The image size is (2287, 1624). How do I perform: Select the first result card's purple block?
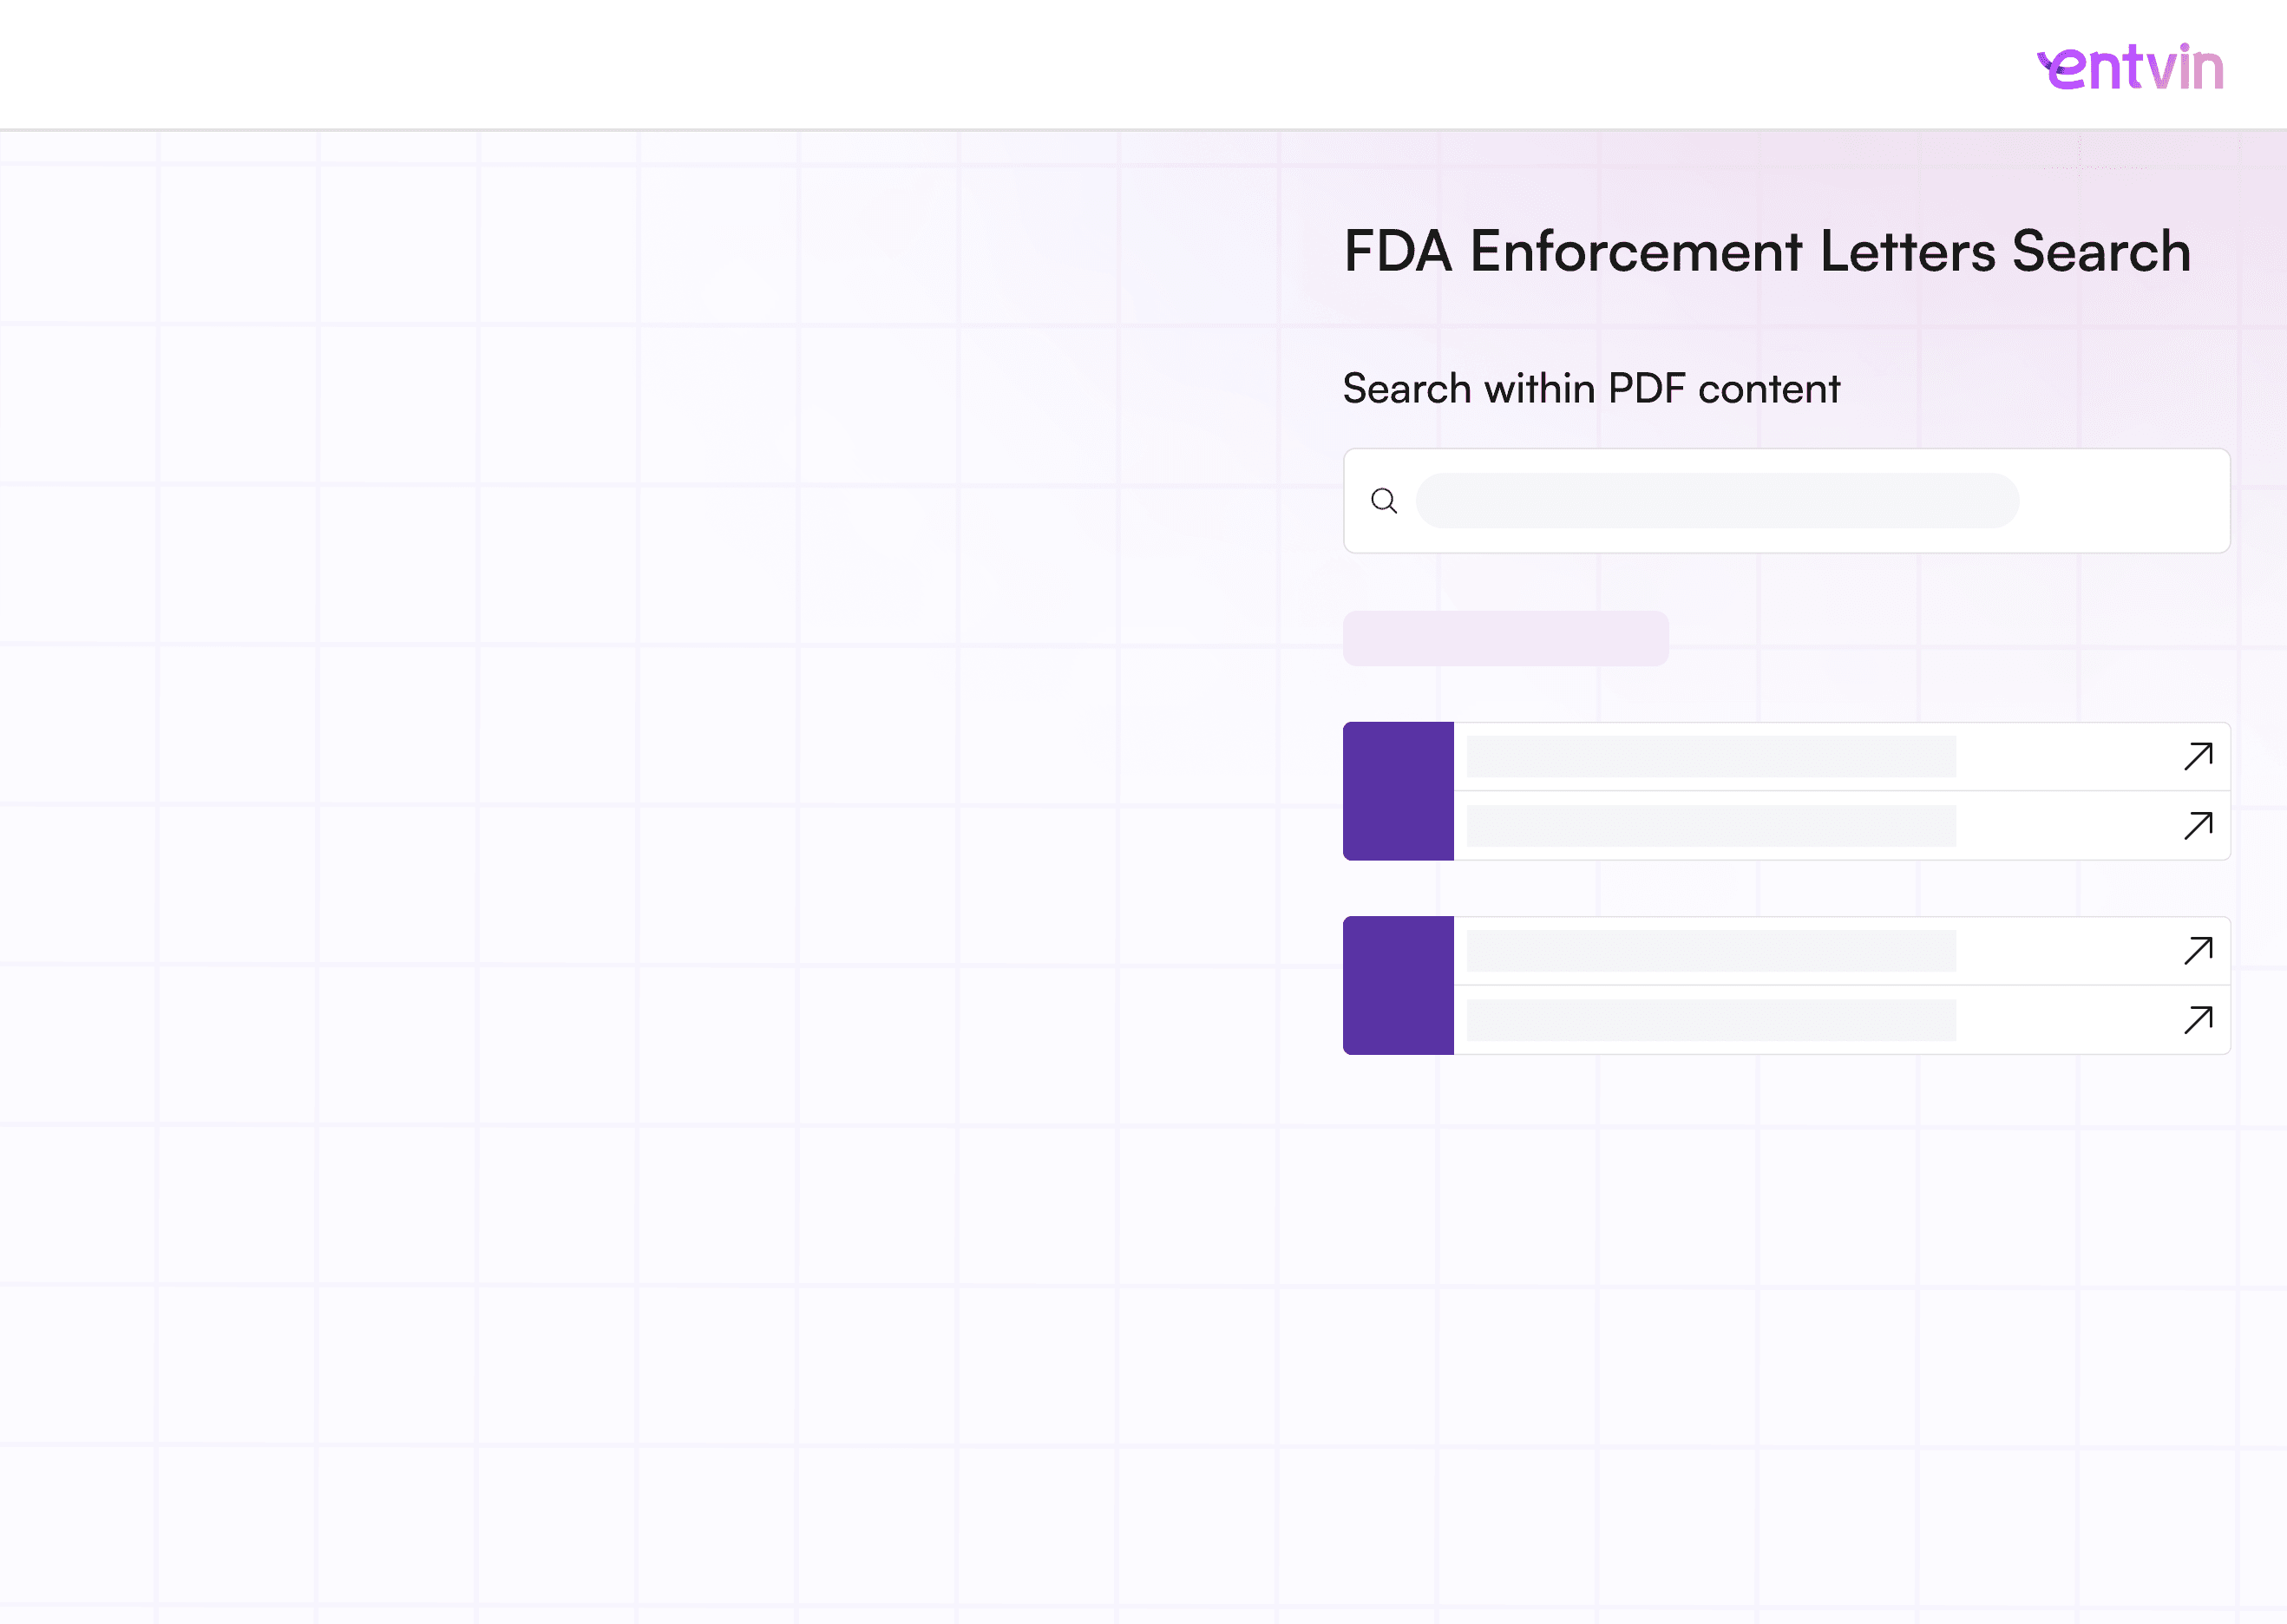[1398, 791]
